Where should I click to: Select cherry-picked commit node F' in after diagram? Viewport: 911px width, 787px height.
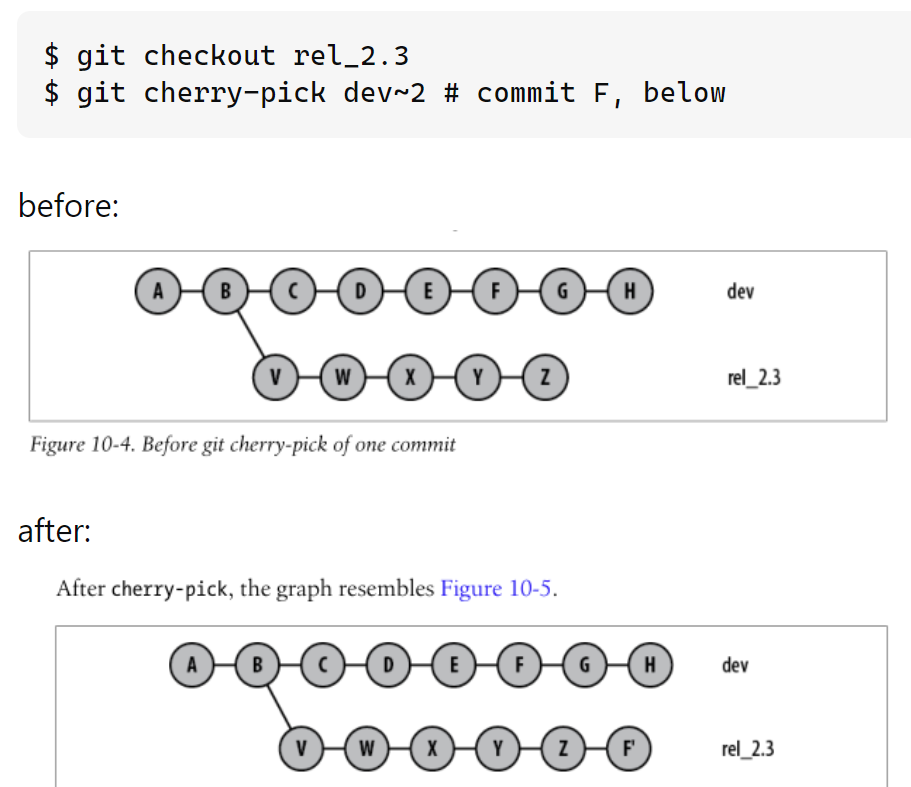(629, 749)
